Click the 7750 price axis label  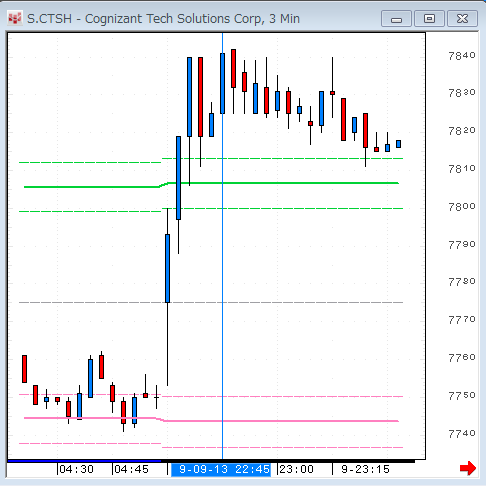(462, 396)
